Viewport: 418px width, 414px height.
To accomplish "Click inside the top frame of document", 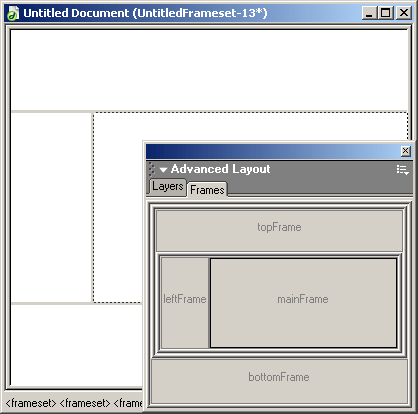I will [209, 70].
